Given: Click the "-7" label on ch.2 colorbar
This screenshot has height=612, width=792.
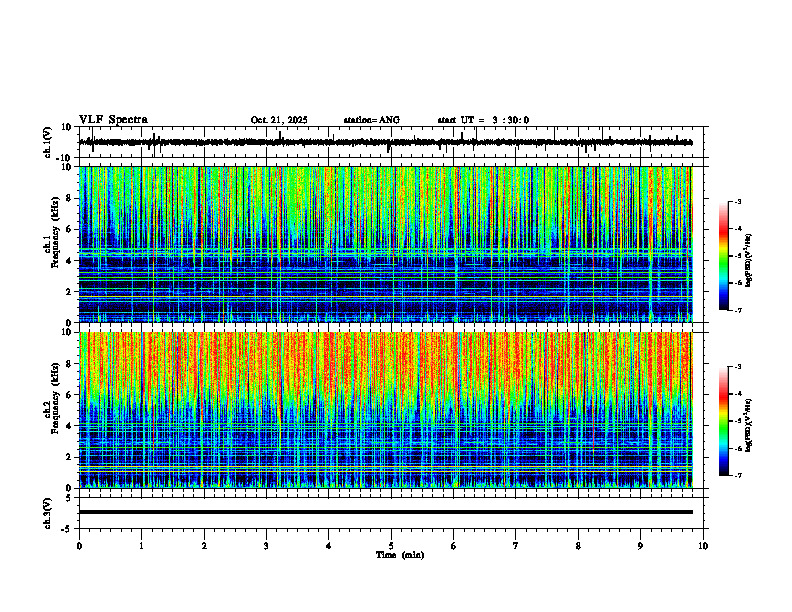Looking at the screenshot, I should tap(737, 476).
